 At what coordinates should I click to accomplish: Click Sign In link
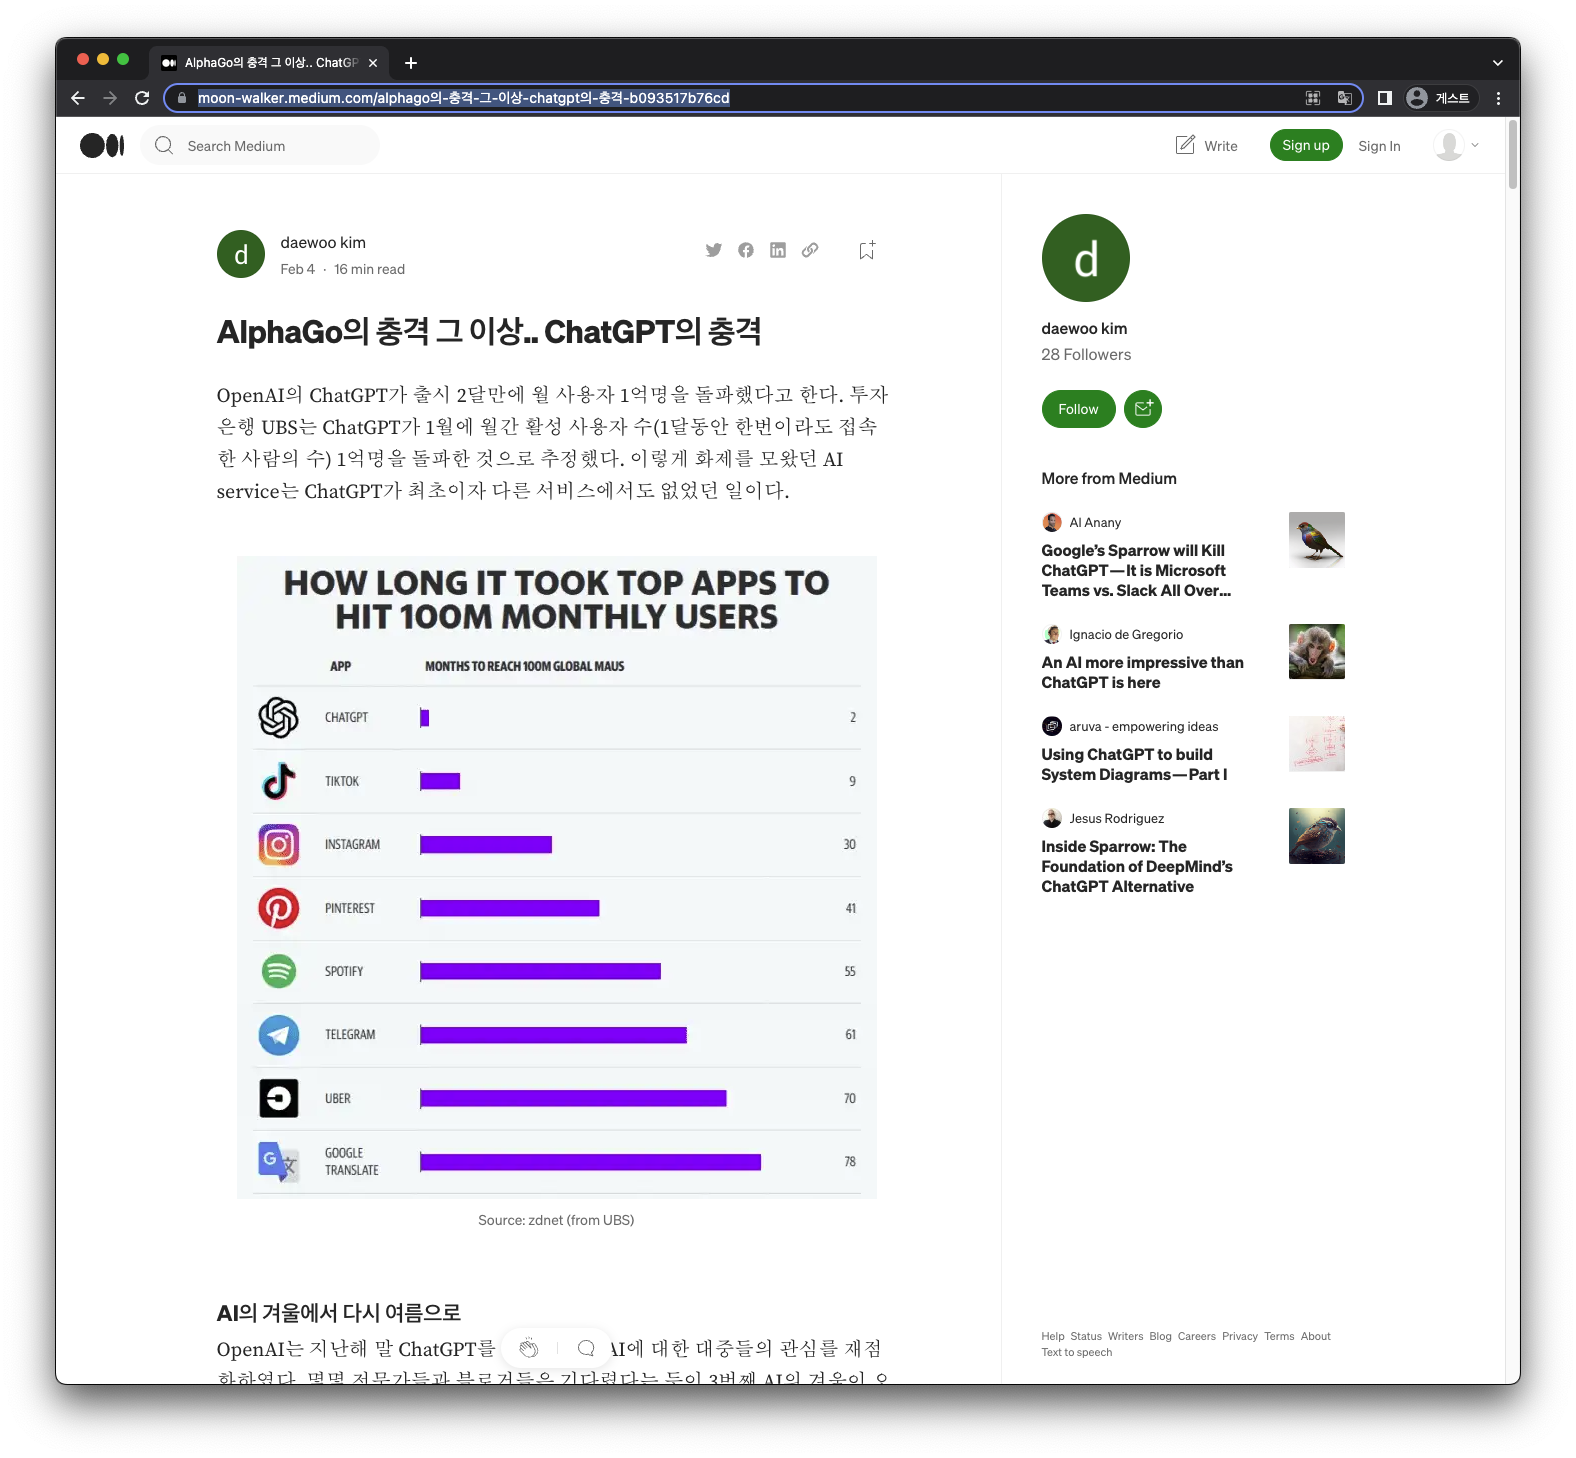click(x=1379, y=146)
